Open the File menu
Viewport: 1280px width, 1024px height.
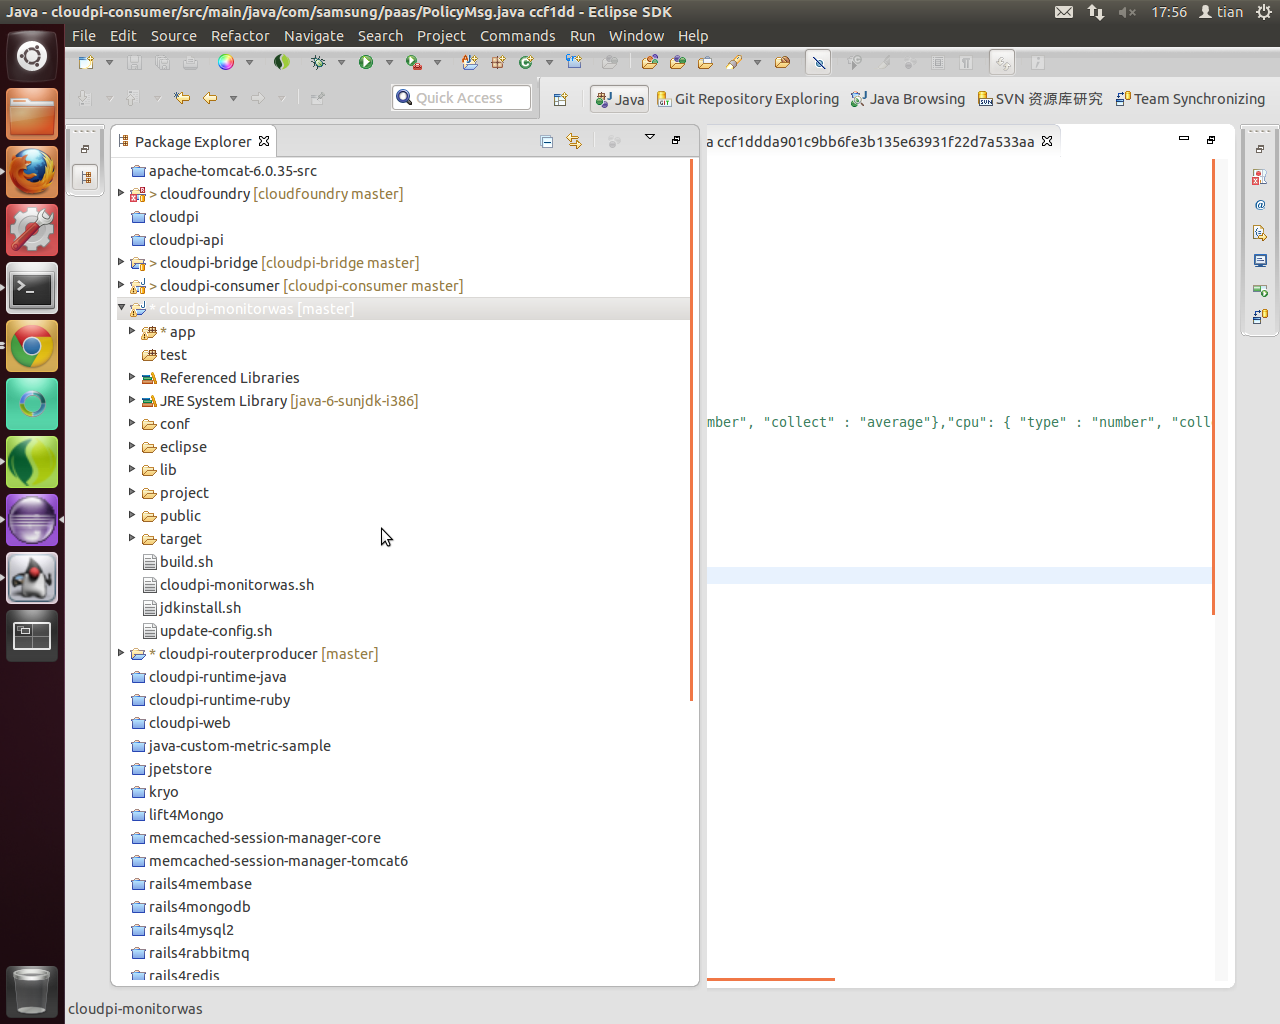84,36
